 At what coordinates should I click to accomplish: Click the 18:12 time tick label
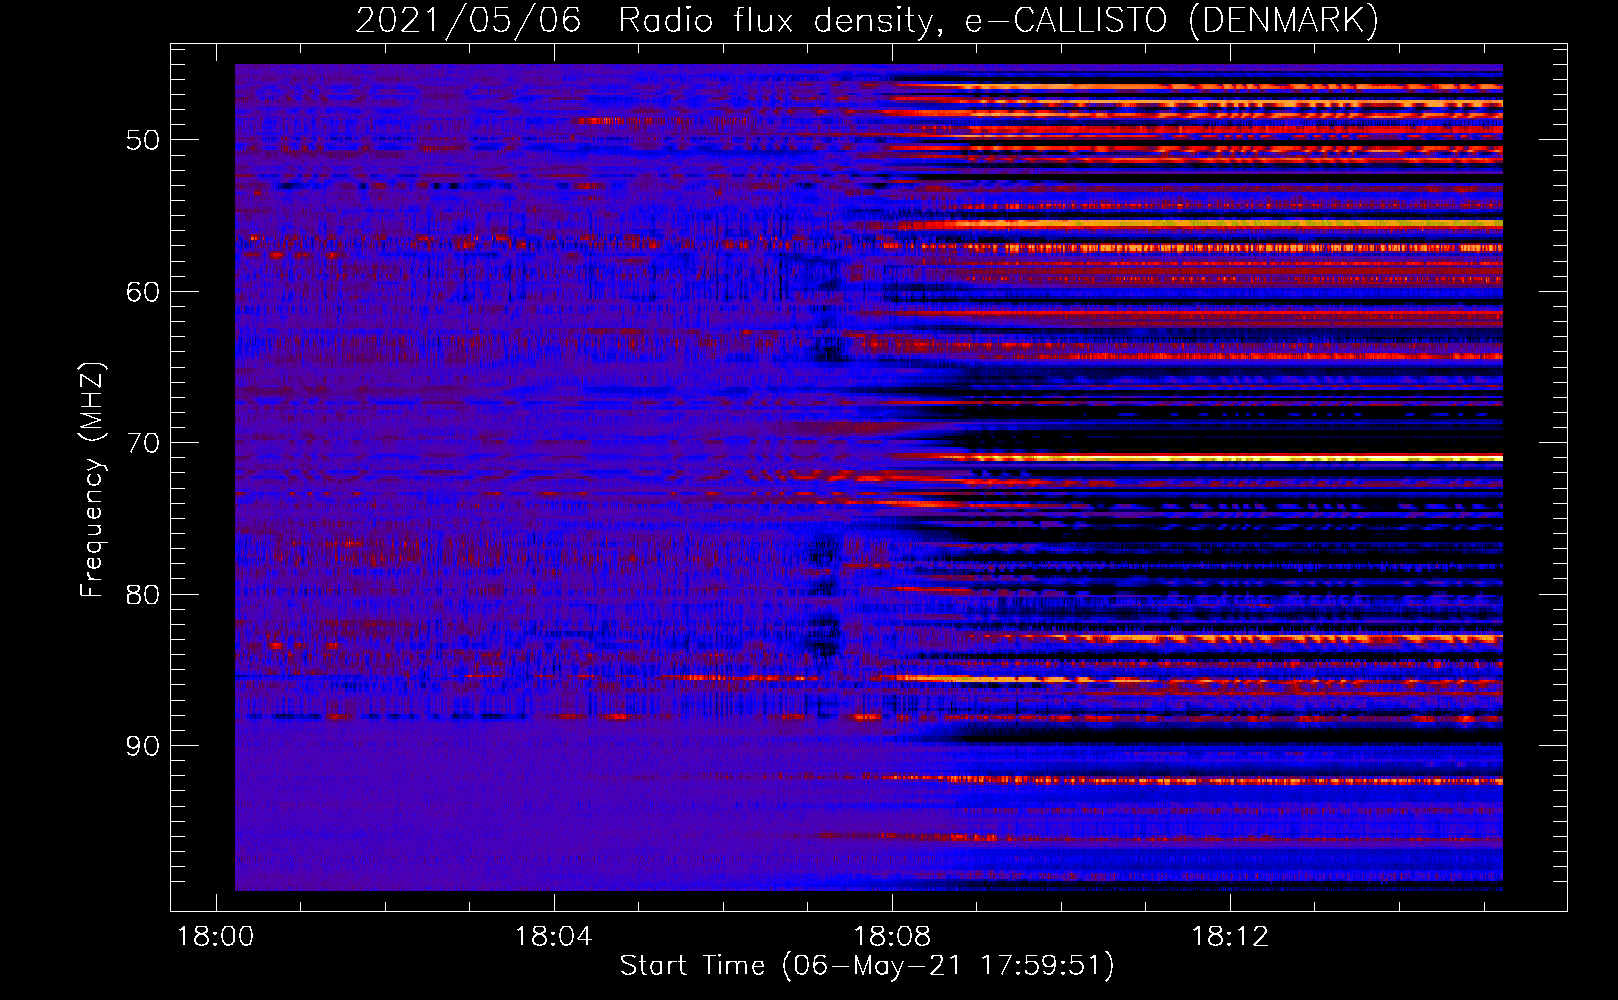point(1230,936)
